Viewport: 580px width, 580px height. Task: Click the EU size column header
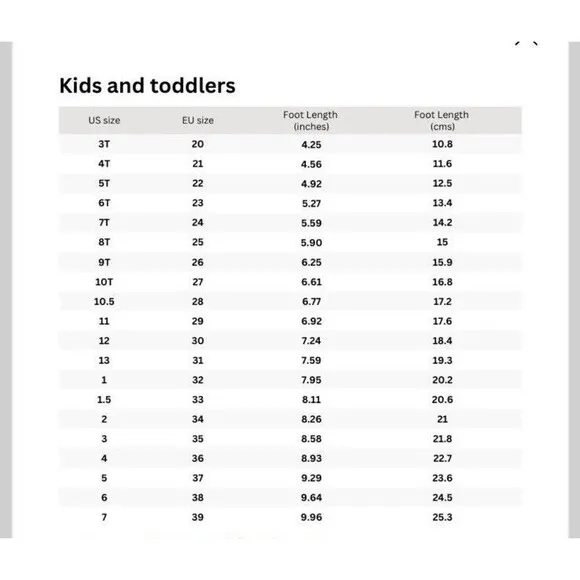(x=198, y=121)
